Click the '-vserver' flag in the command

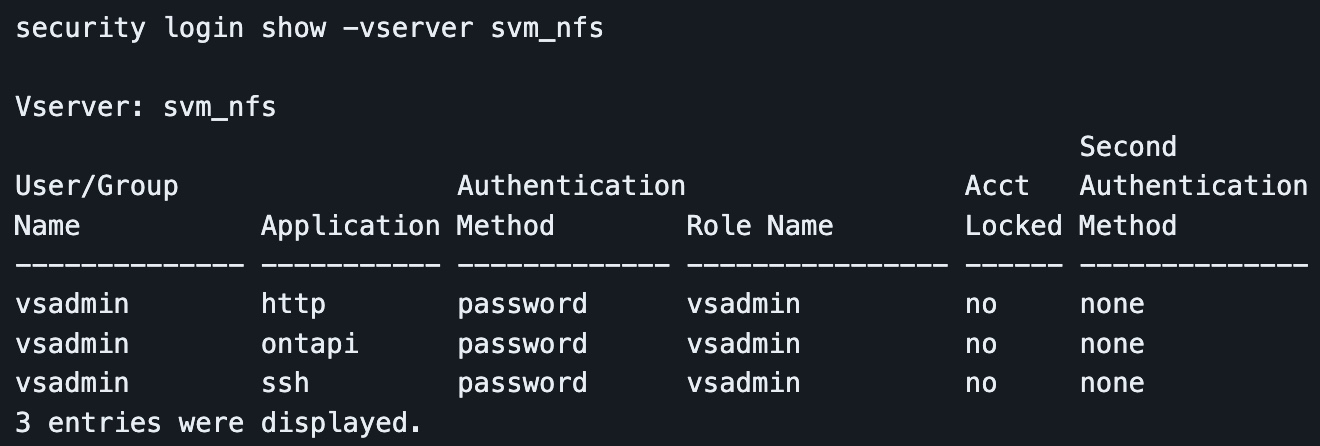[407, 27]
